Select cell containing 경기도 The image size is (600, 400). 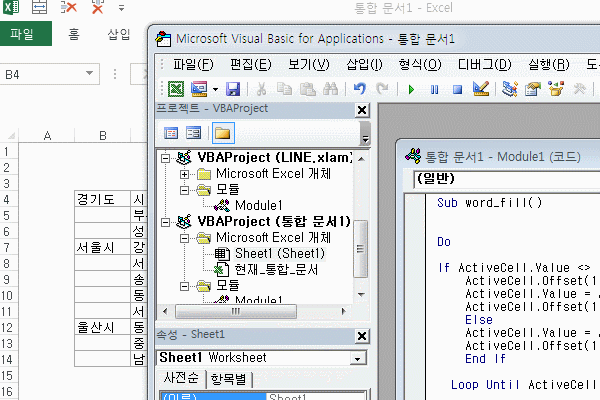[x=102, y=199]
